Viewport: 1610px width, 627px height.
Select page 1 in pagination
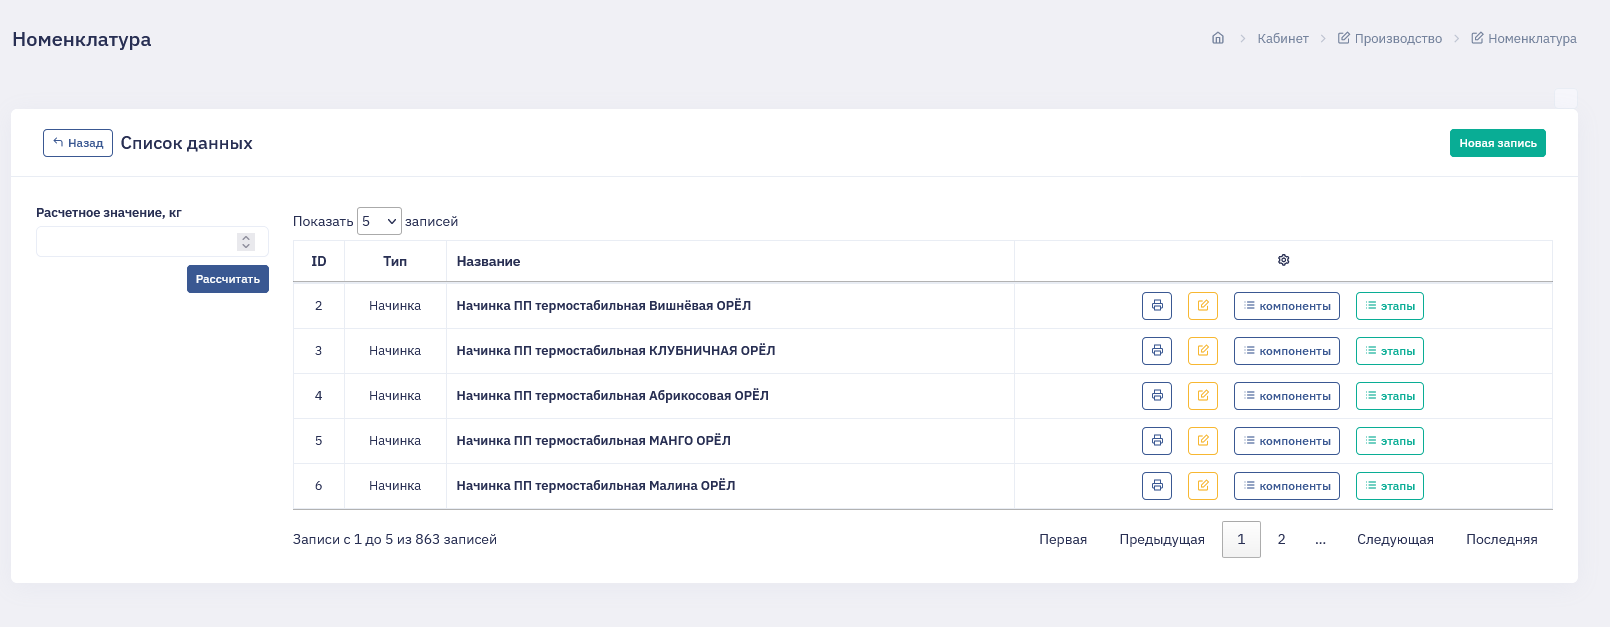1241,539
